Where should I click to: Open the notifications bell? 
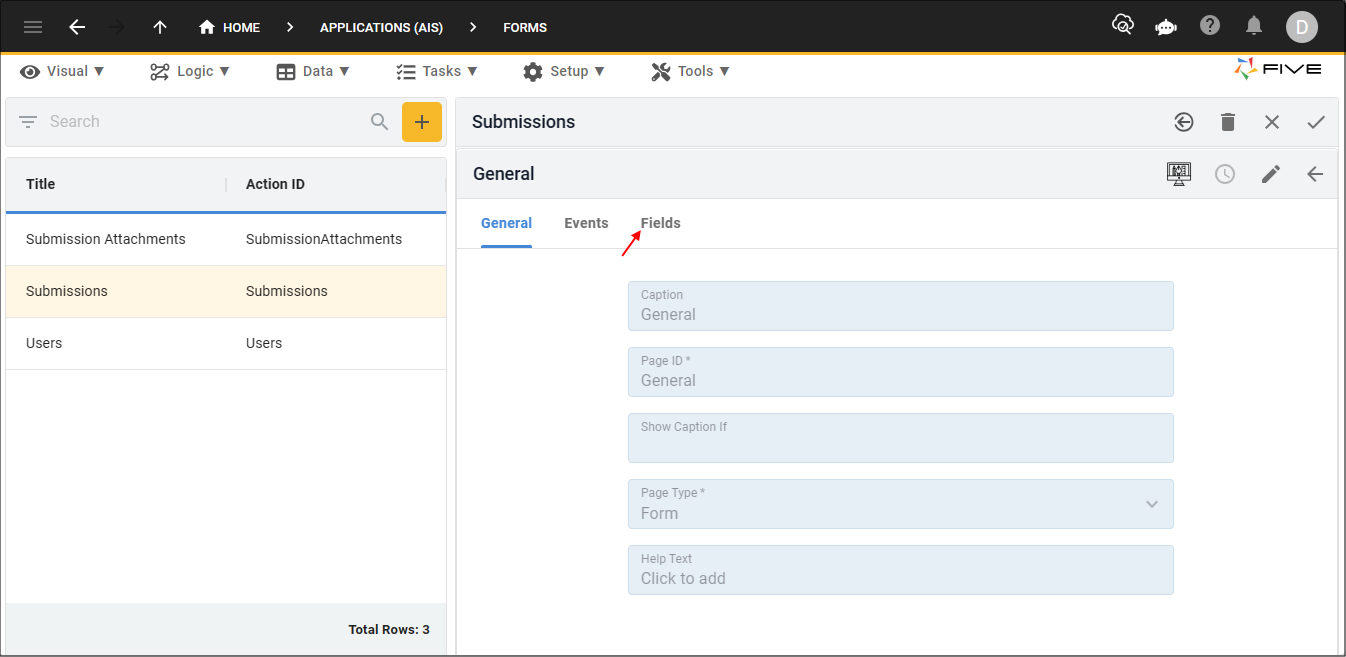[1254, 26]
